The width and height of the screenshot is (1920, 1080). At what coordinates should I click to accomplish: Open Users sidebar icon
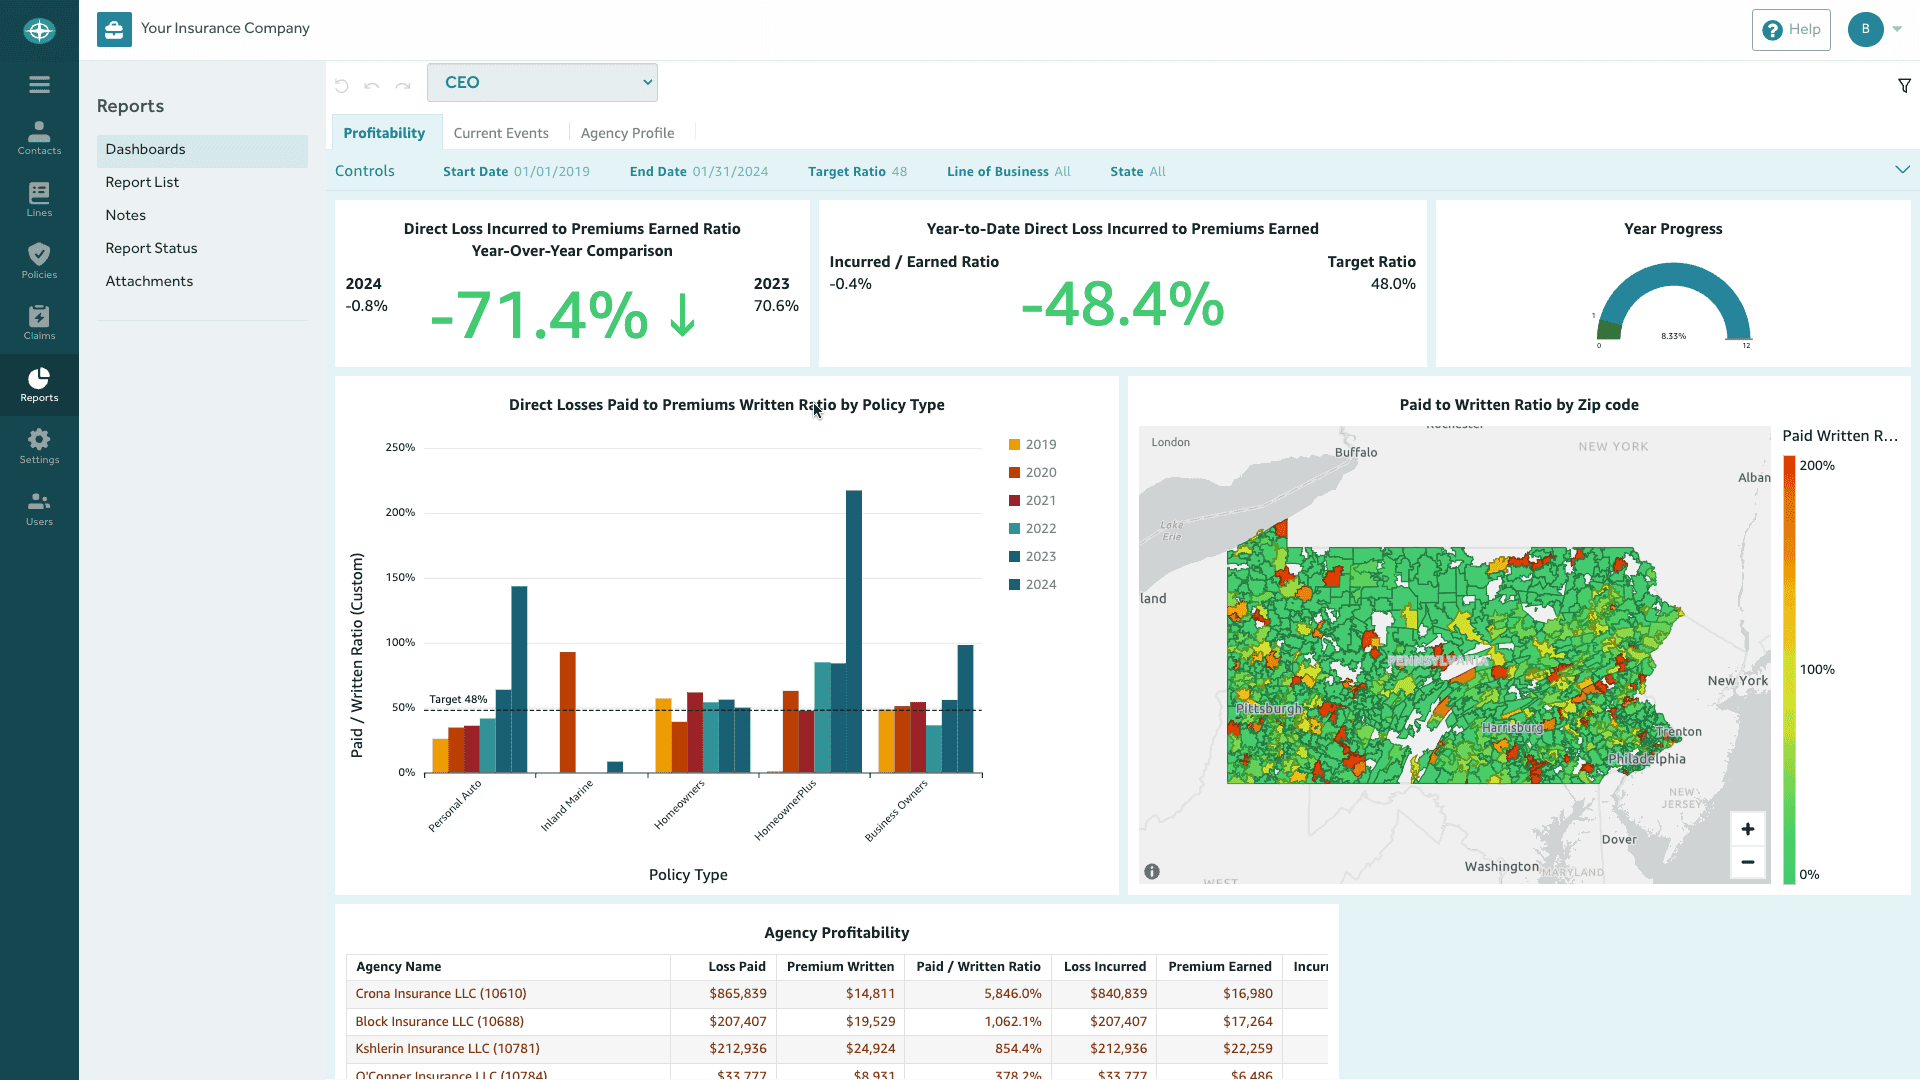39,508
